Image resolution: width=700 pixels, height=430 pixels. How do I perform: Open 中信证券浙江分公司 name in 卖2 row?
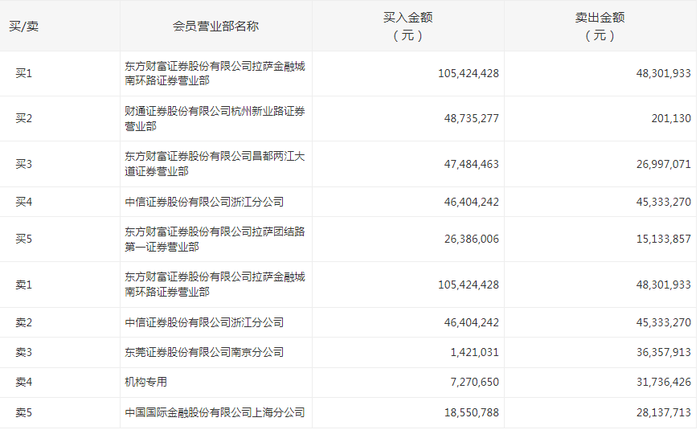point(204,322)
